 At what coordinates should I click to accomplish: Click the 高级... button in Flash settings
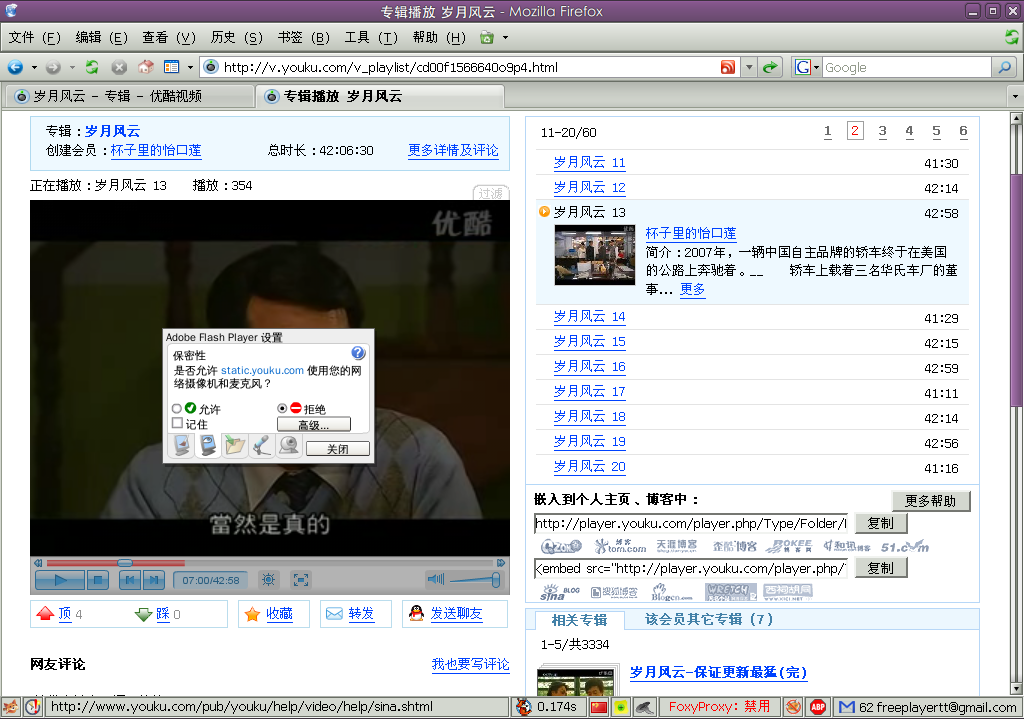[x=313, y=424]
